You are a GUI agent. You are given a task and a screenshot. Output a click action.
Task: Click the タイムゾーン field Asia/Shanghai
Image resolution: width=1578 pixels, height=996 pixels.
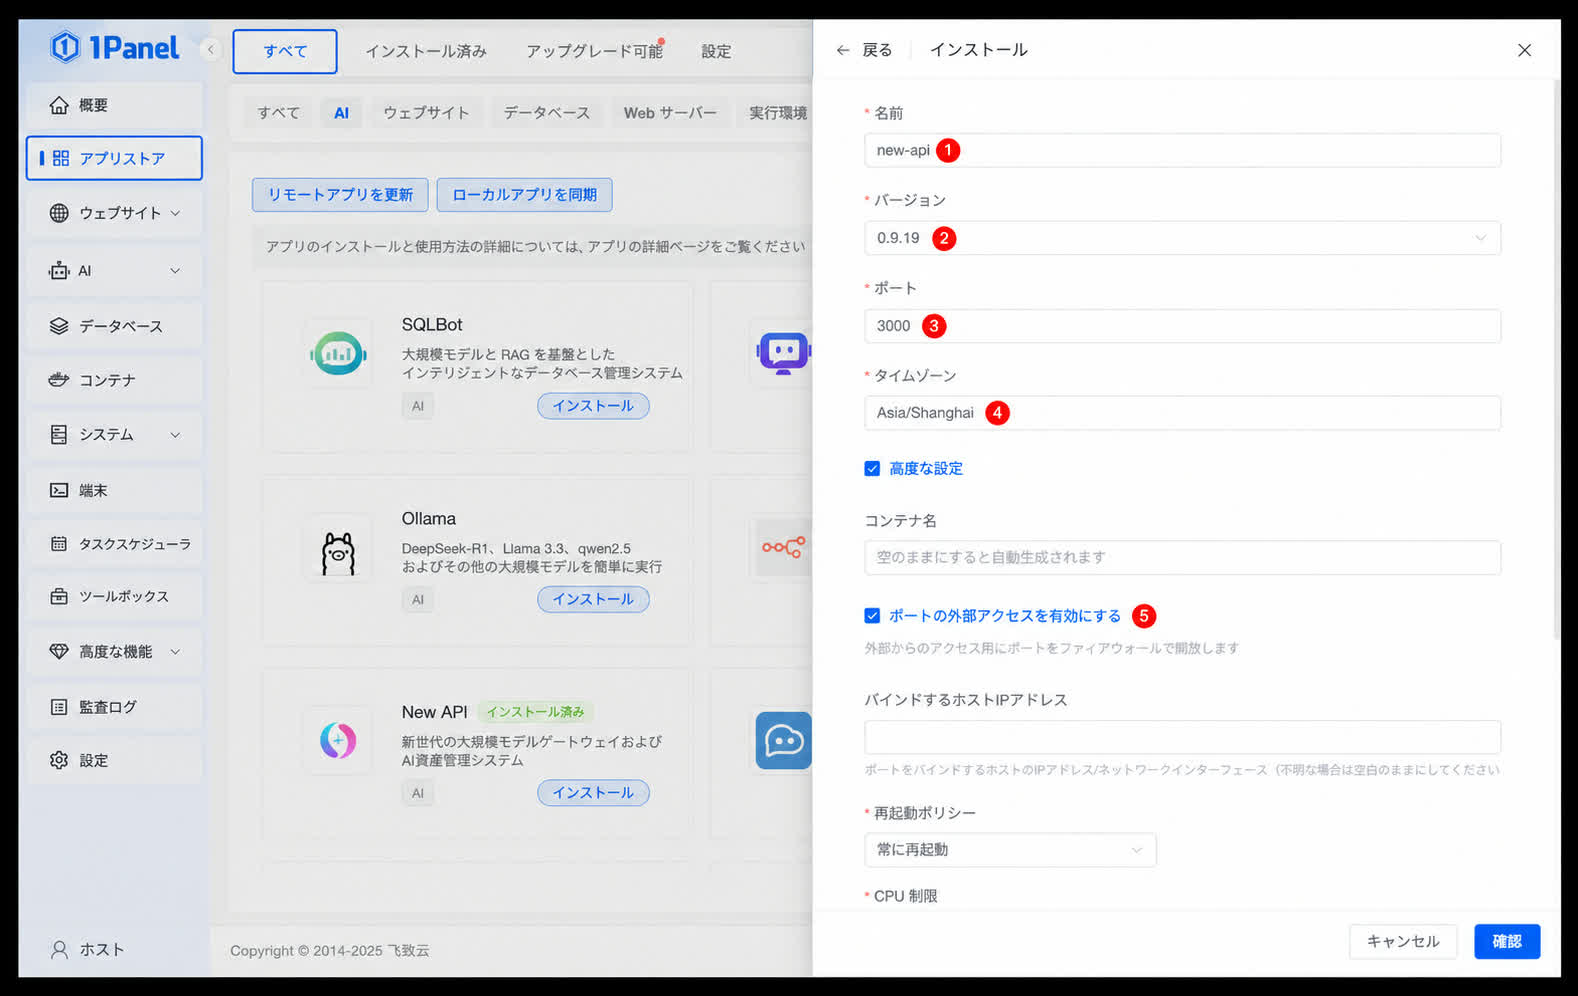point(1182,413)
